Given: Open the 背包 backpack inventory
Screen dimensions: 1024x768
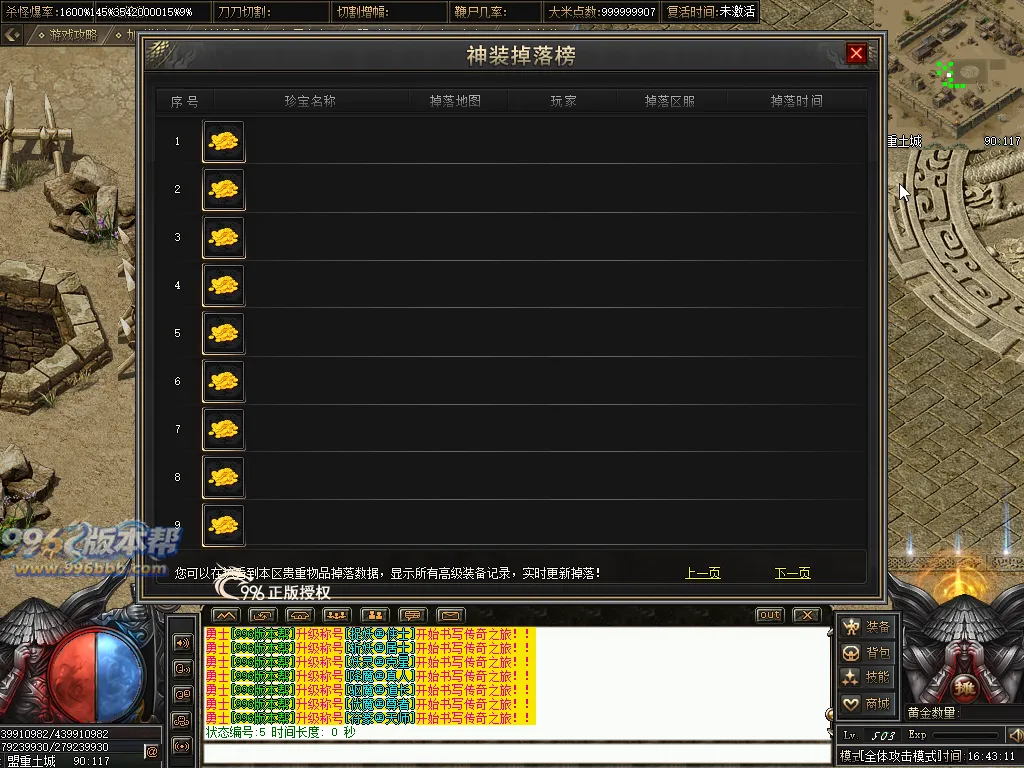Looking at the screenshot, I should (866, 652).
